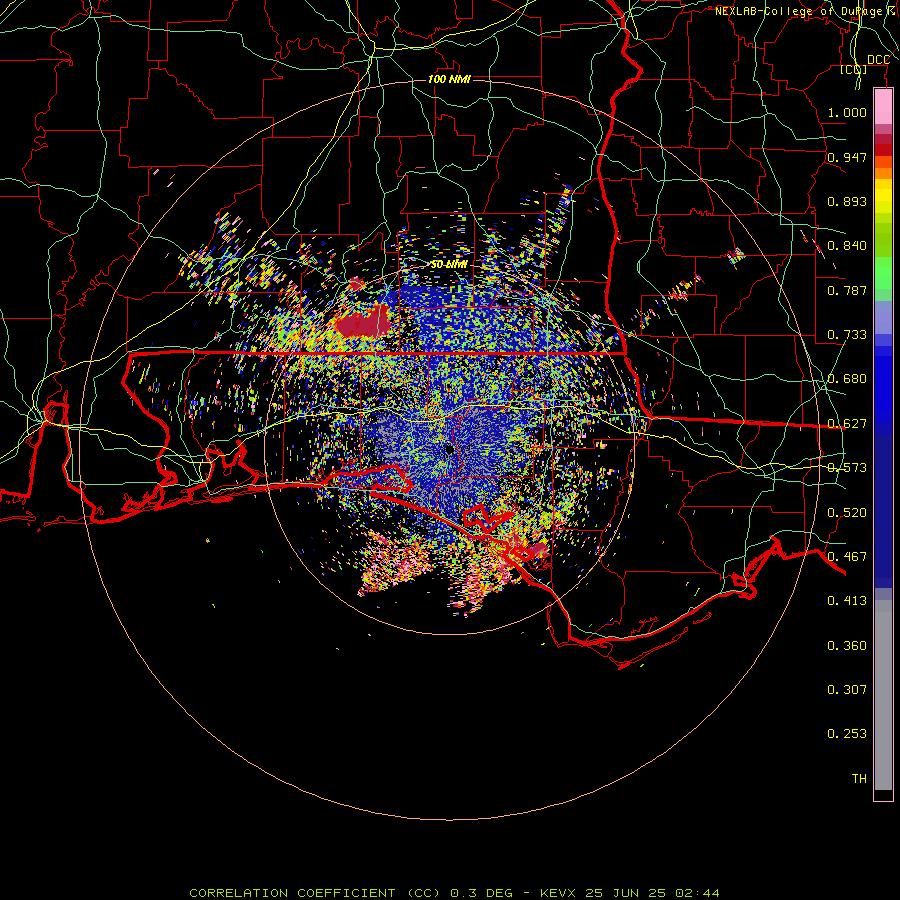
Task: Pick the gray bottom segment of color scale
Action: 883,695
